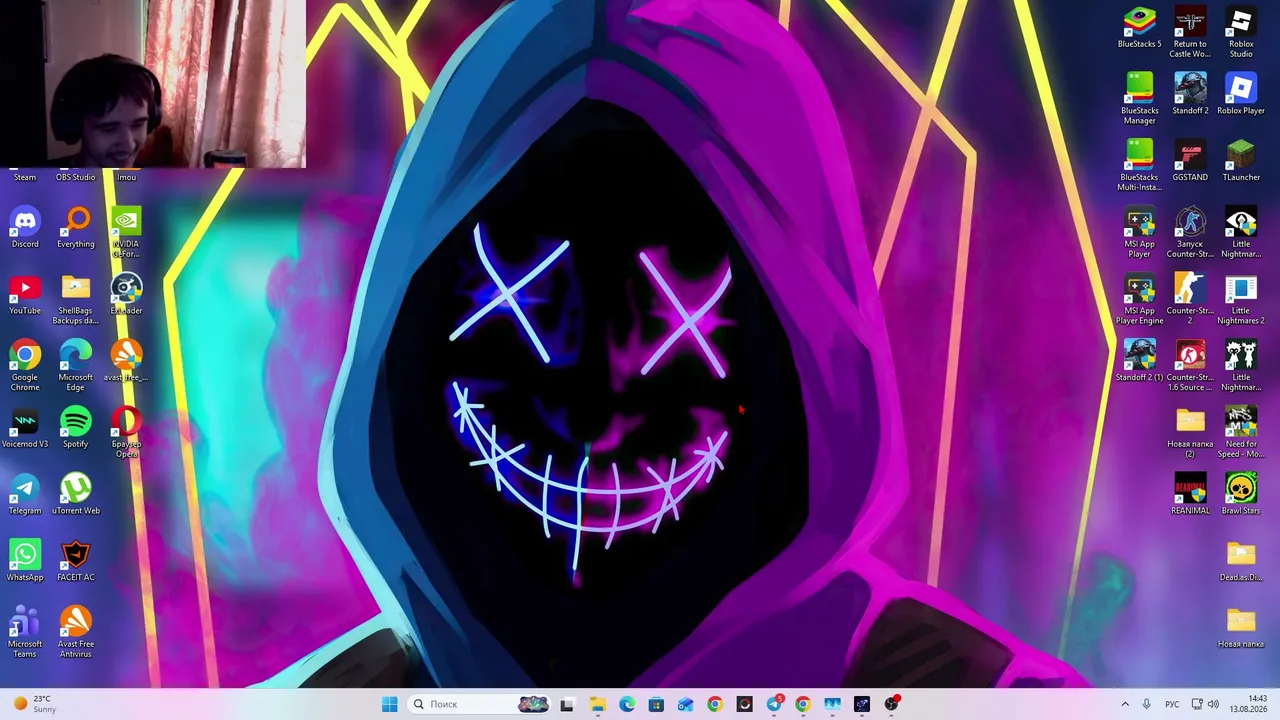Open the Windows Start menu

pyautogui.click(x=389, y=704)
